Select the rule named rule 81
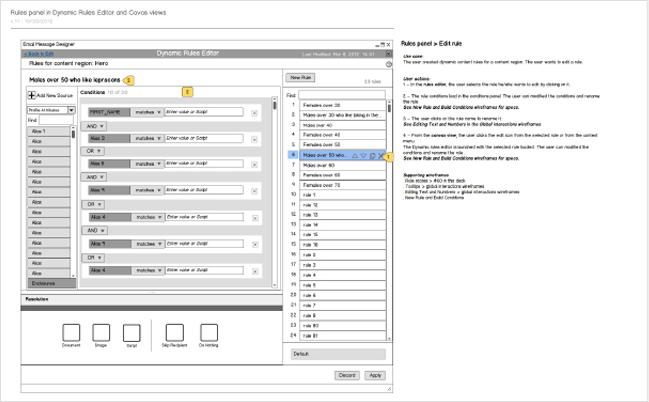Image resolution: width=649 pixels, height=402 pixels. pyautogui.click(x=343, y=336)
